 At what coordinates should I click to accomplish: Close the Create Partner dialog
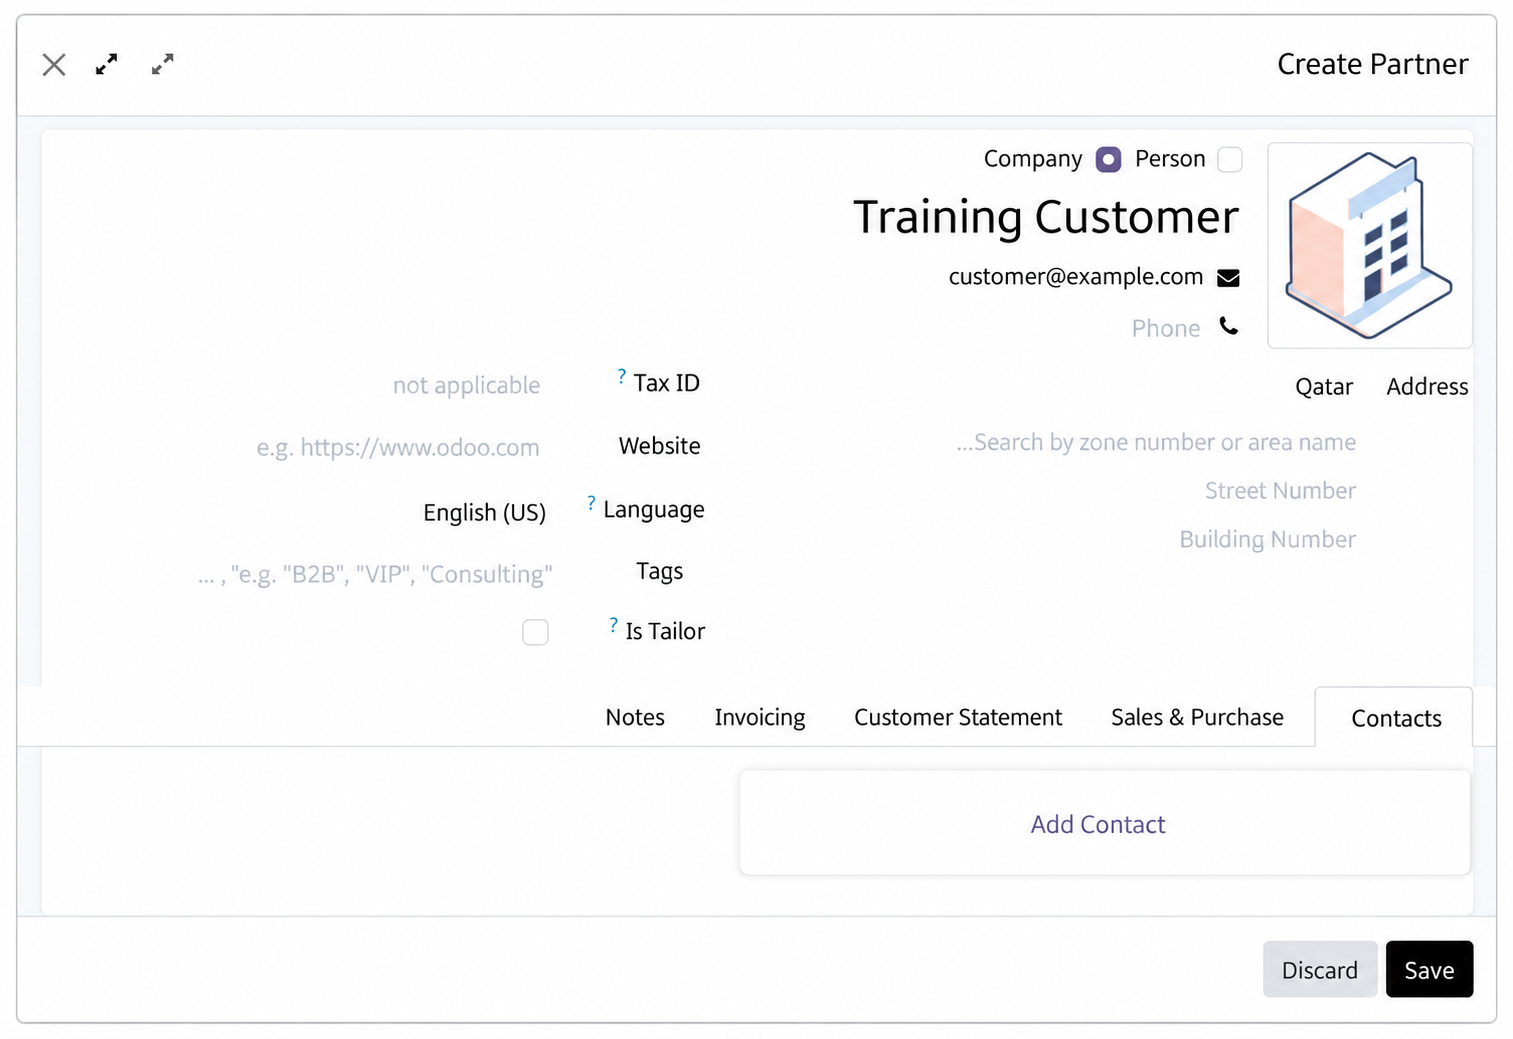(x=54, y=65)
